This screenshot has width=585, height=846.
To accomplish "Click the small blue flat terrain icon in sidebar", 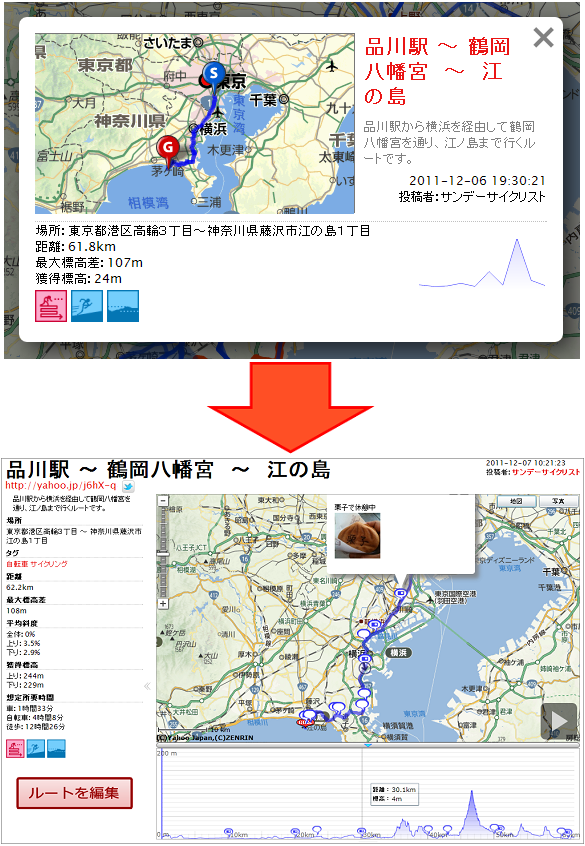I will (56, 749).
